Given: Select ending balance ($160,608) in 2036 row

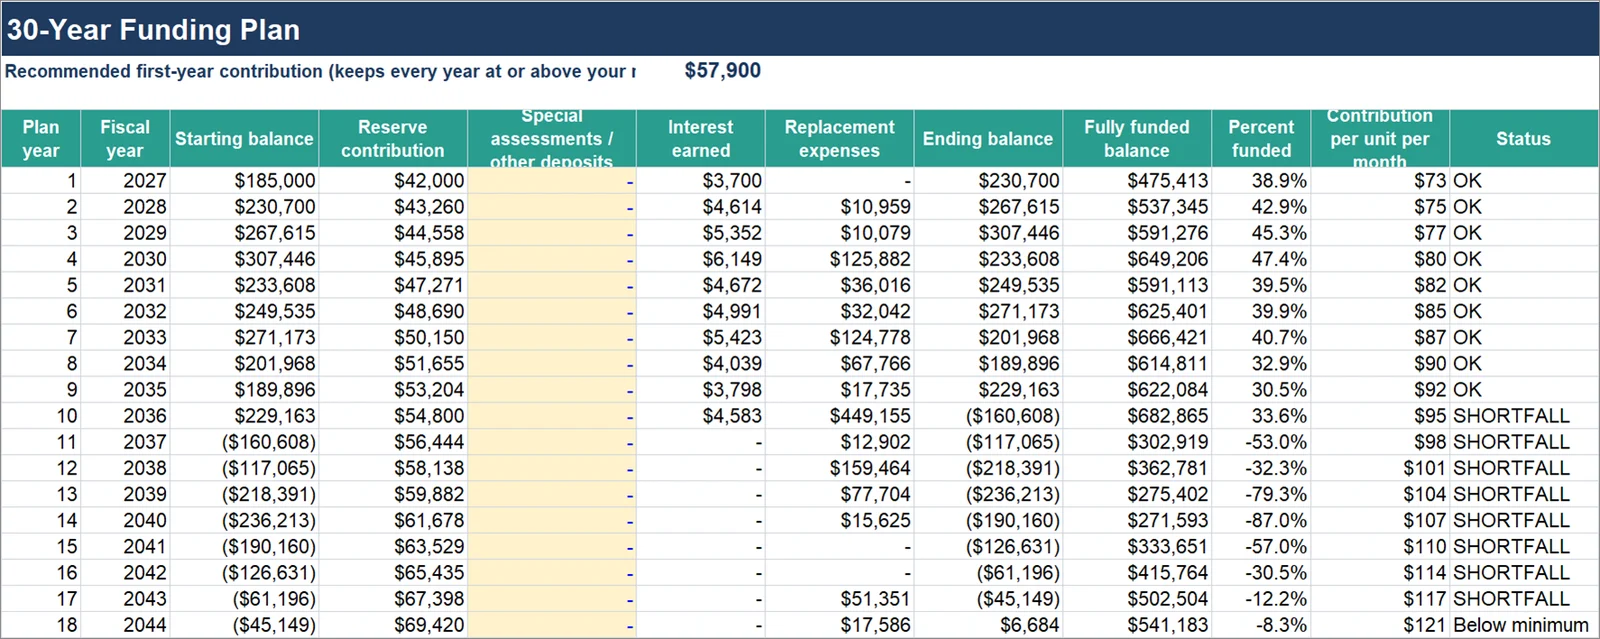Looking at the screenshot, I should point(988,416).
